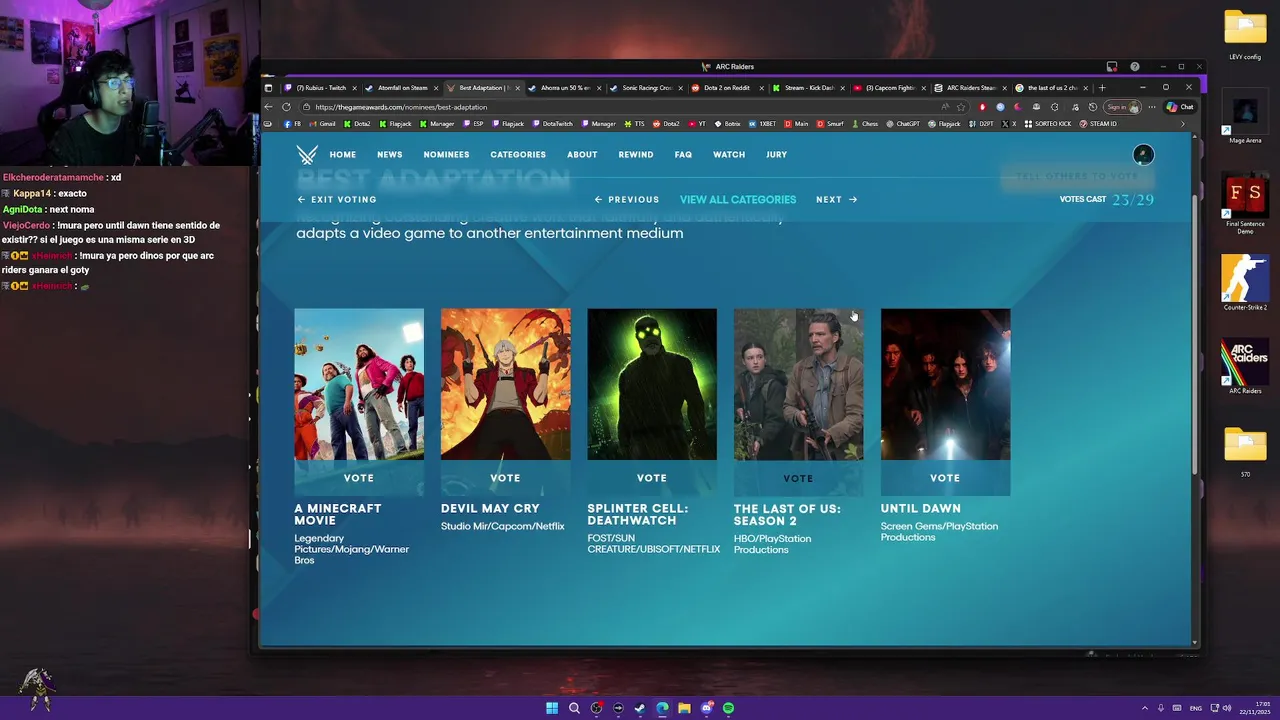Open the DotaTwitch bookmark
This screenshot has height=720, width=1280.
pos(552,124)
